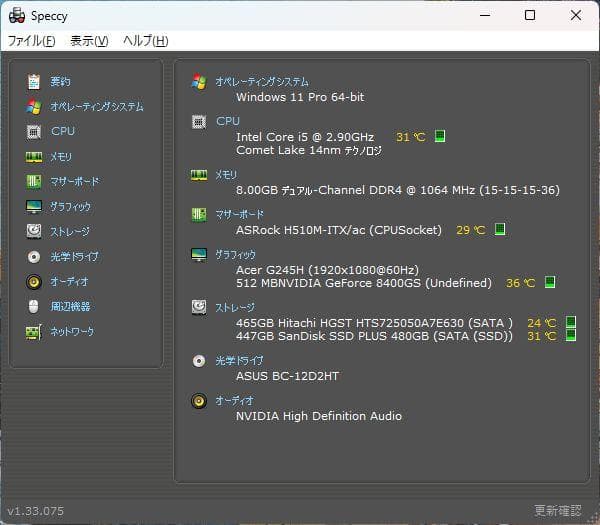Open the グラフィック heading link in summary
This screenshot has width=600, height=525.
[235, 254]
